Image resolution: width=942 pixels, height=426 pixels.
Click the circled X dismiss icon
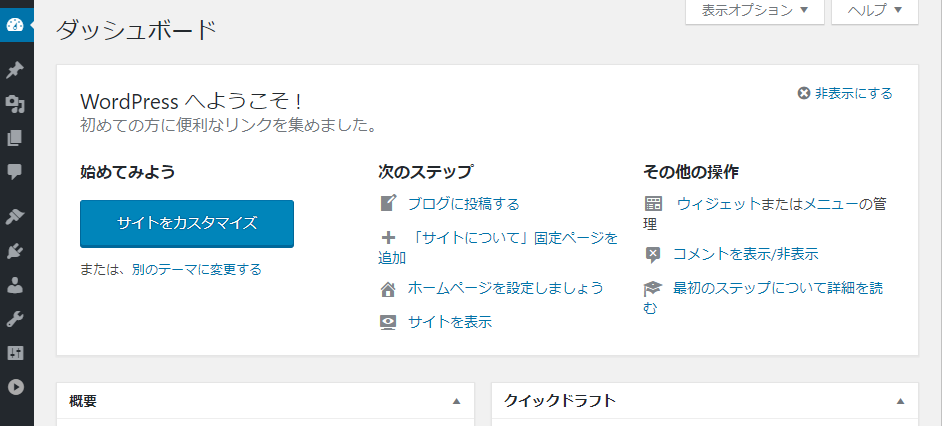[x=804, y=93]
